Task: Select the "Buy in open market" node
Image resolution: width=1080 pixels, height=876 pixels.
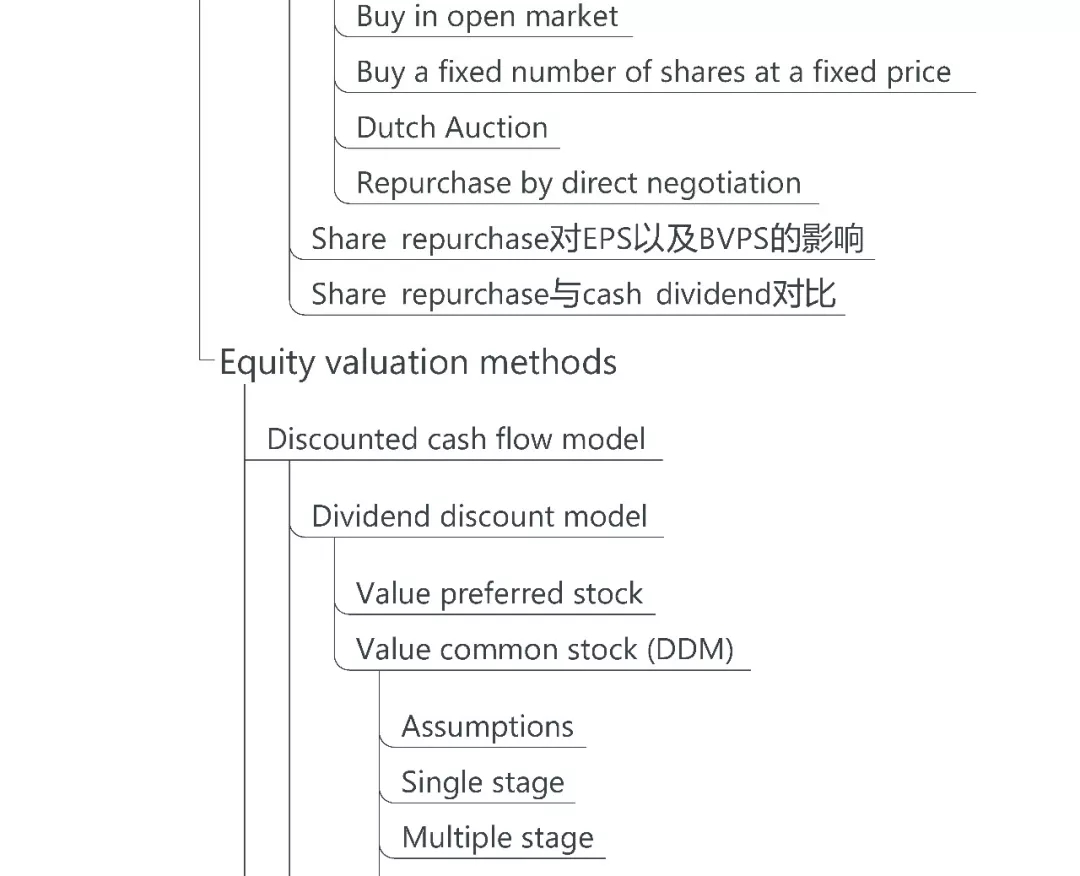Action: pos(487,17)
